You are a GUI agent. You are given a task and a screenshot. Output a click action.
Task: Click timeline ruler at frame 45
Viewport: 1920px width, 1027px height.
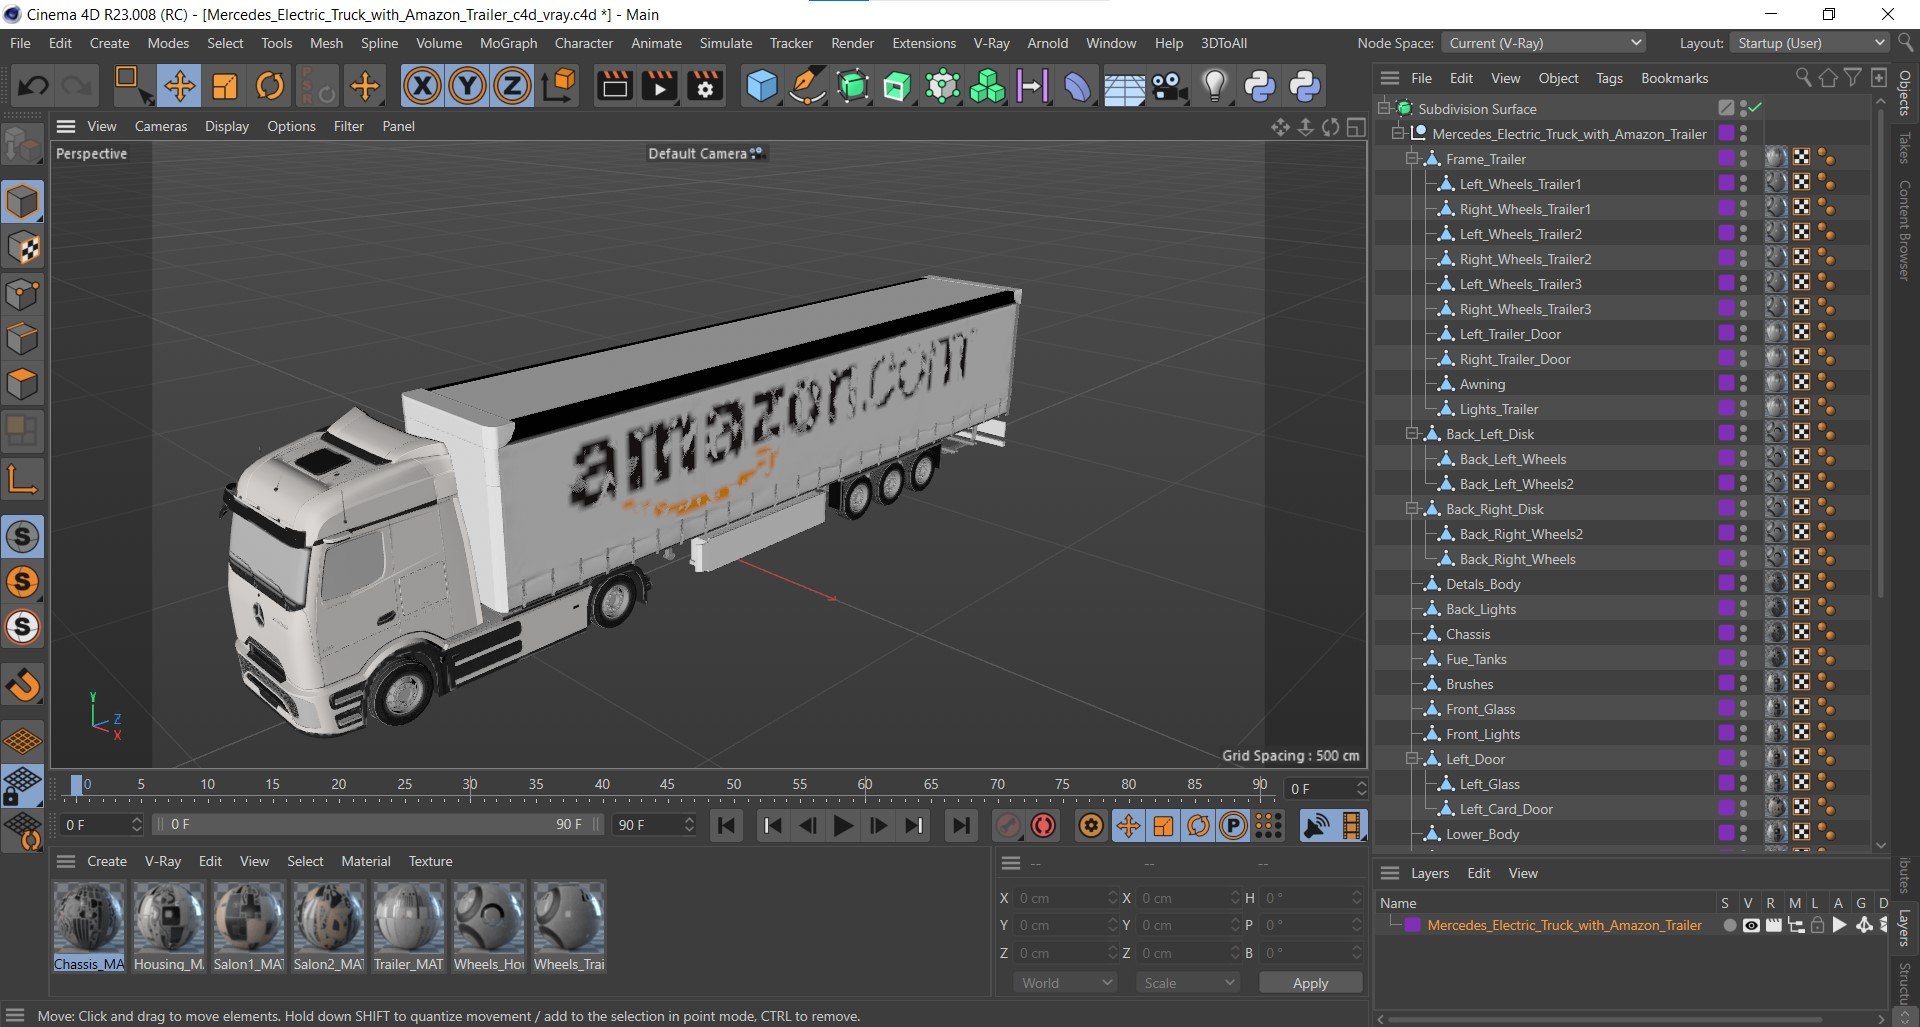[667, 785]
